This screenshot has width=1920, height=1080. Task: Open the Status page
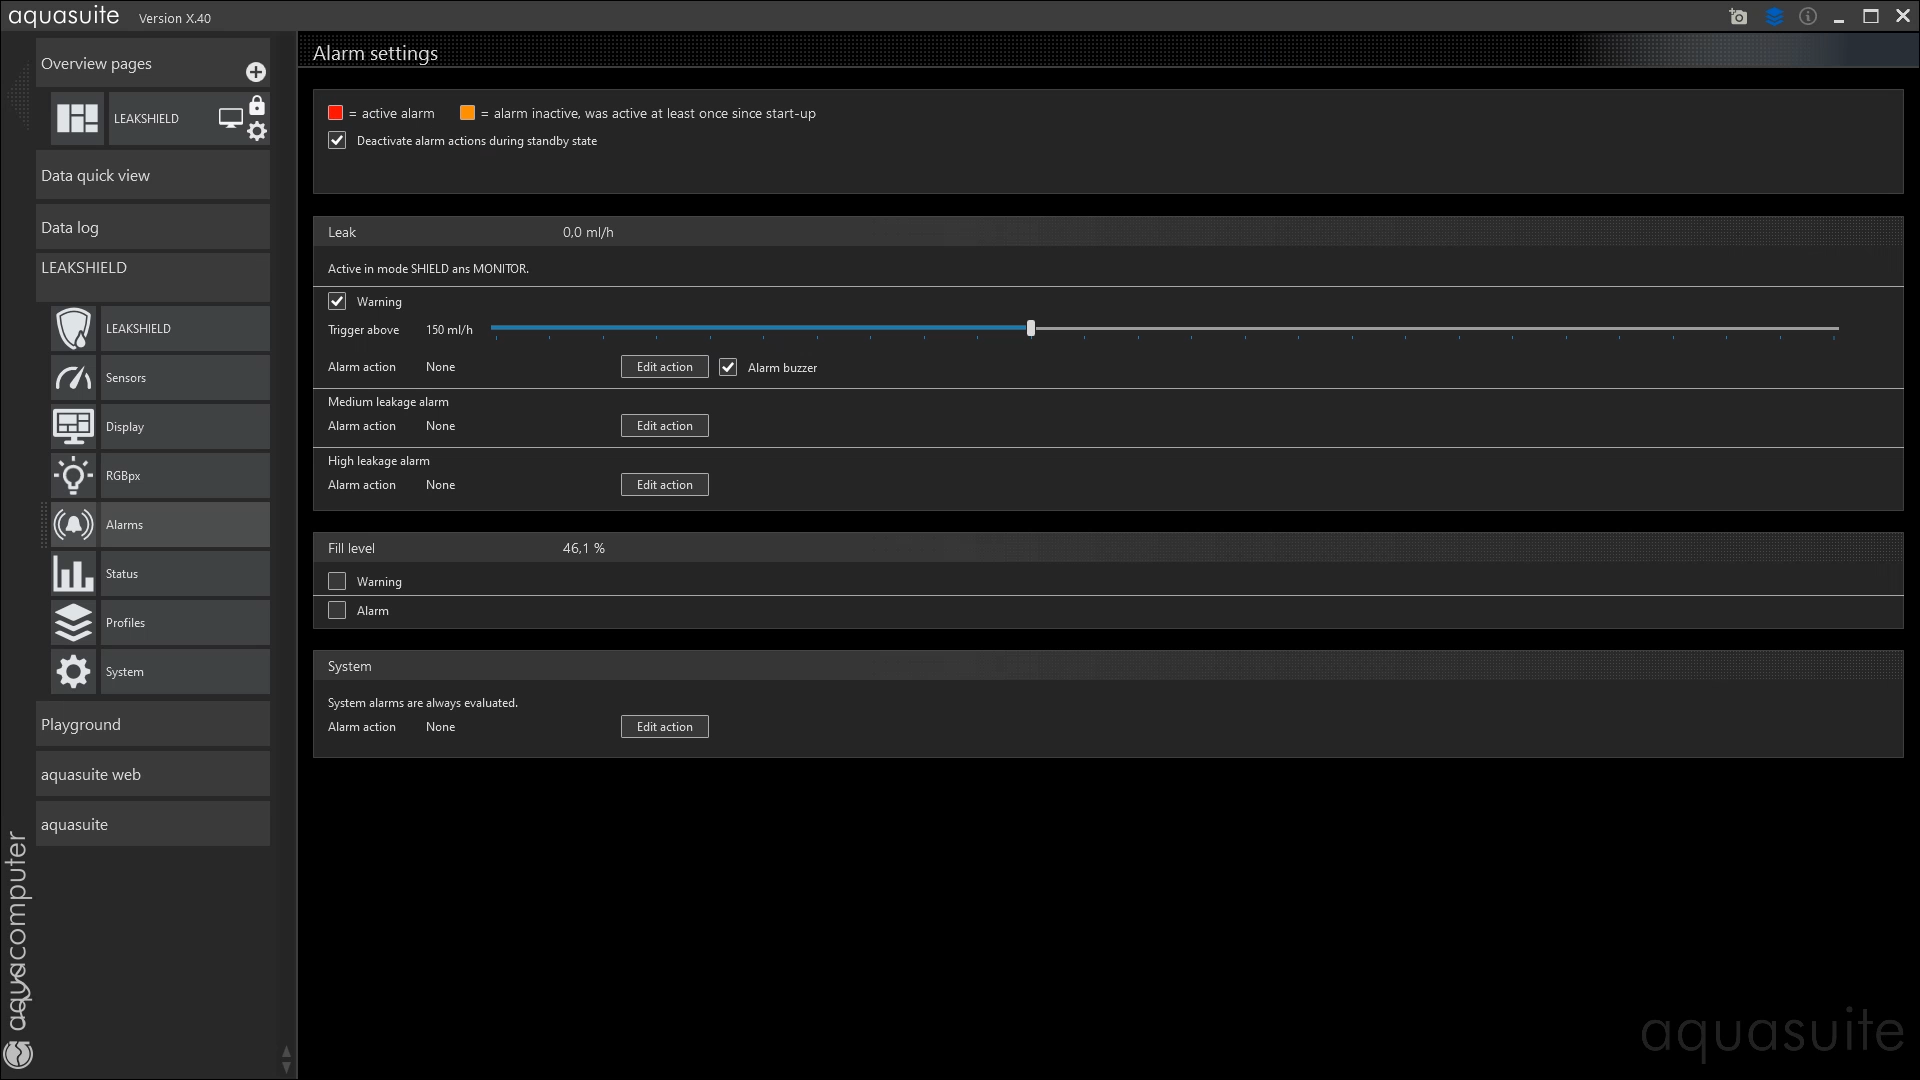tap(185, 573)
